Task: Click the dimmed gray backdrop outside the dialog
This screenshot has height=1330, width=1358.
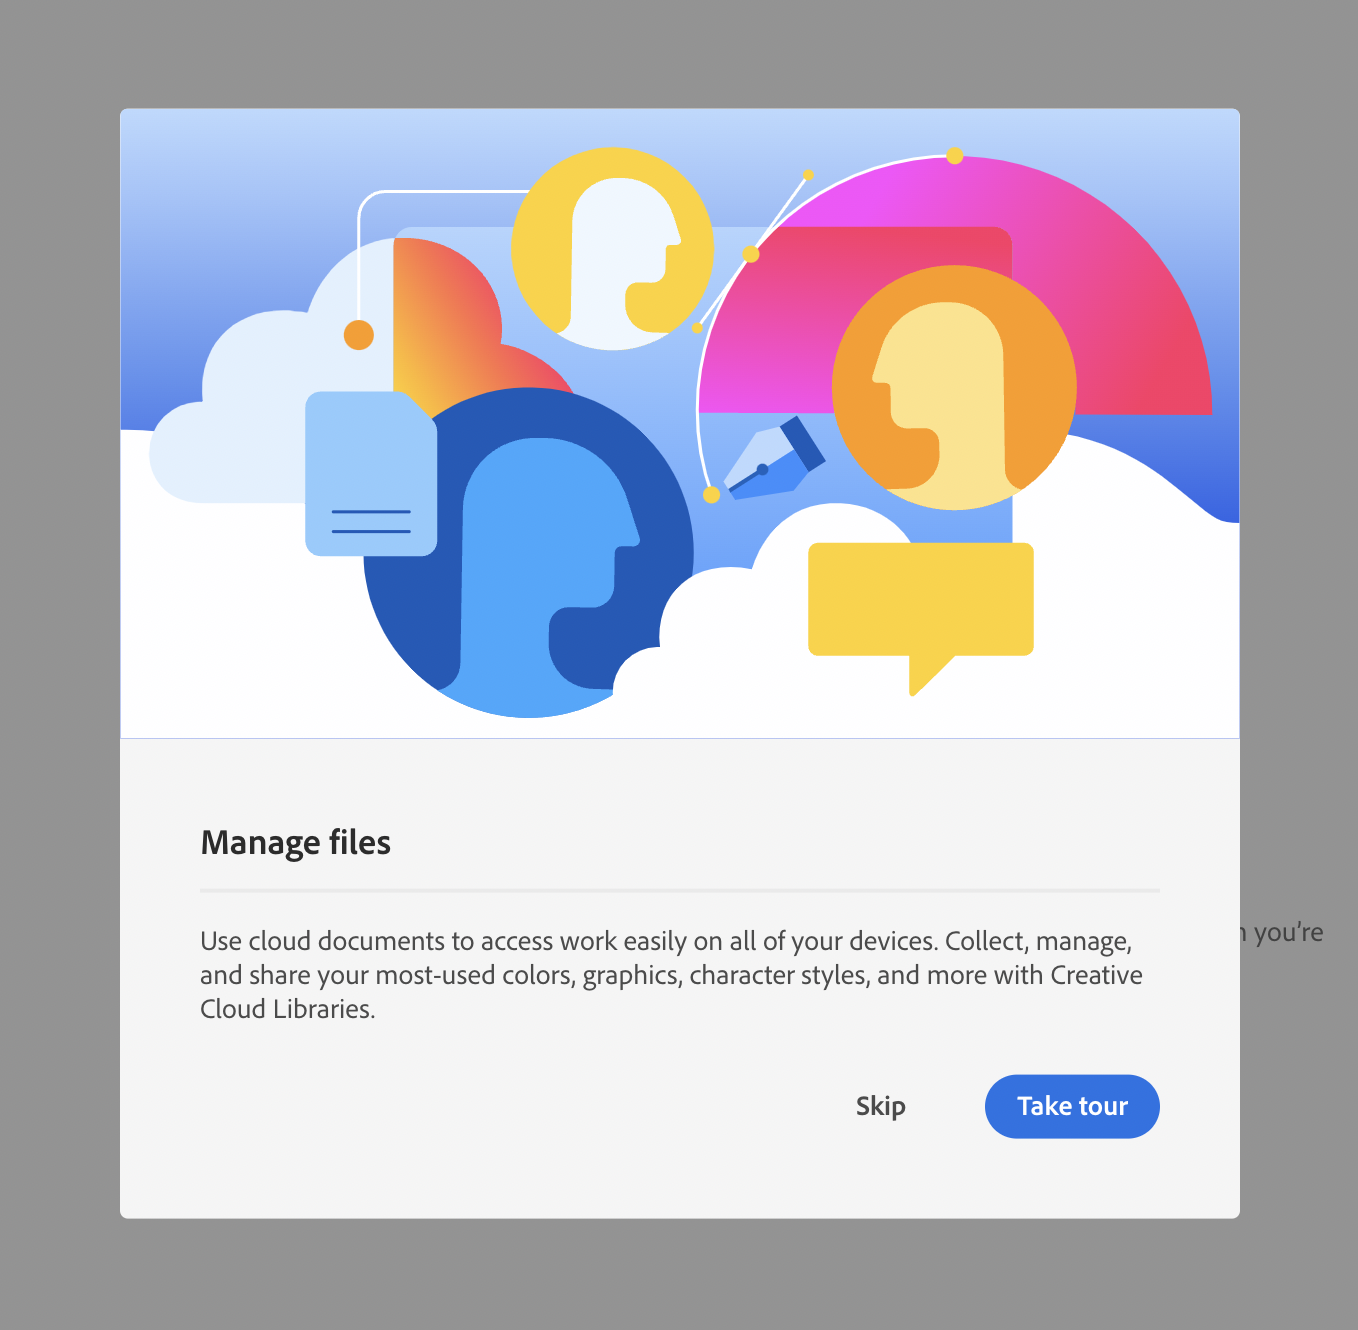Action: [x=60, y=660]
